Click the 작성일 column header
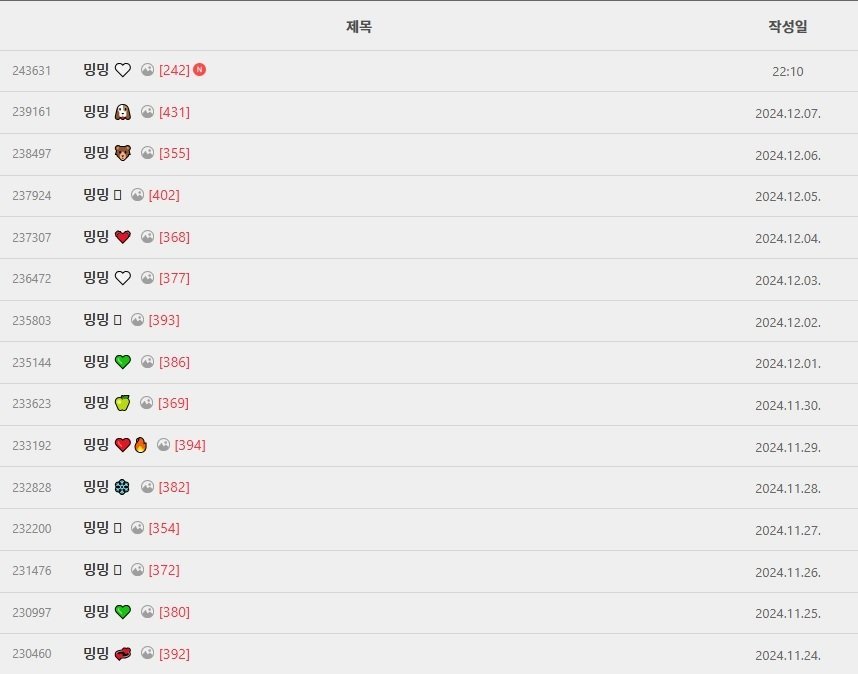The width and height of the screenshot is (858, 674). click(x=788, y=26)
